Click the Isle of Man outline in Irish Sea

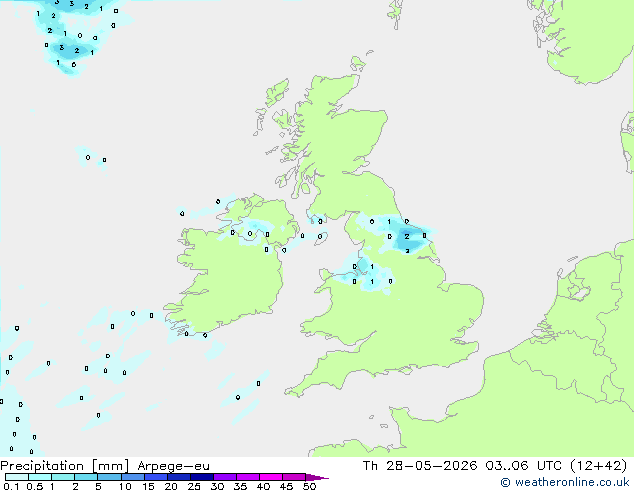(x=321, y=237)
